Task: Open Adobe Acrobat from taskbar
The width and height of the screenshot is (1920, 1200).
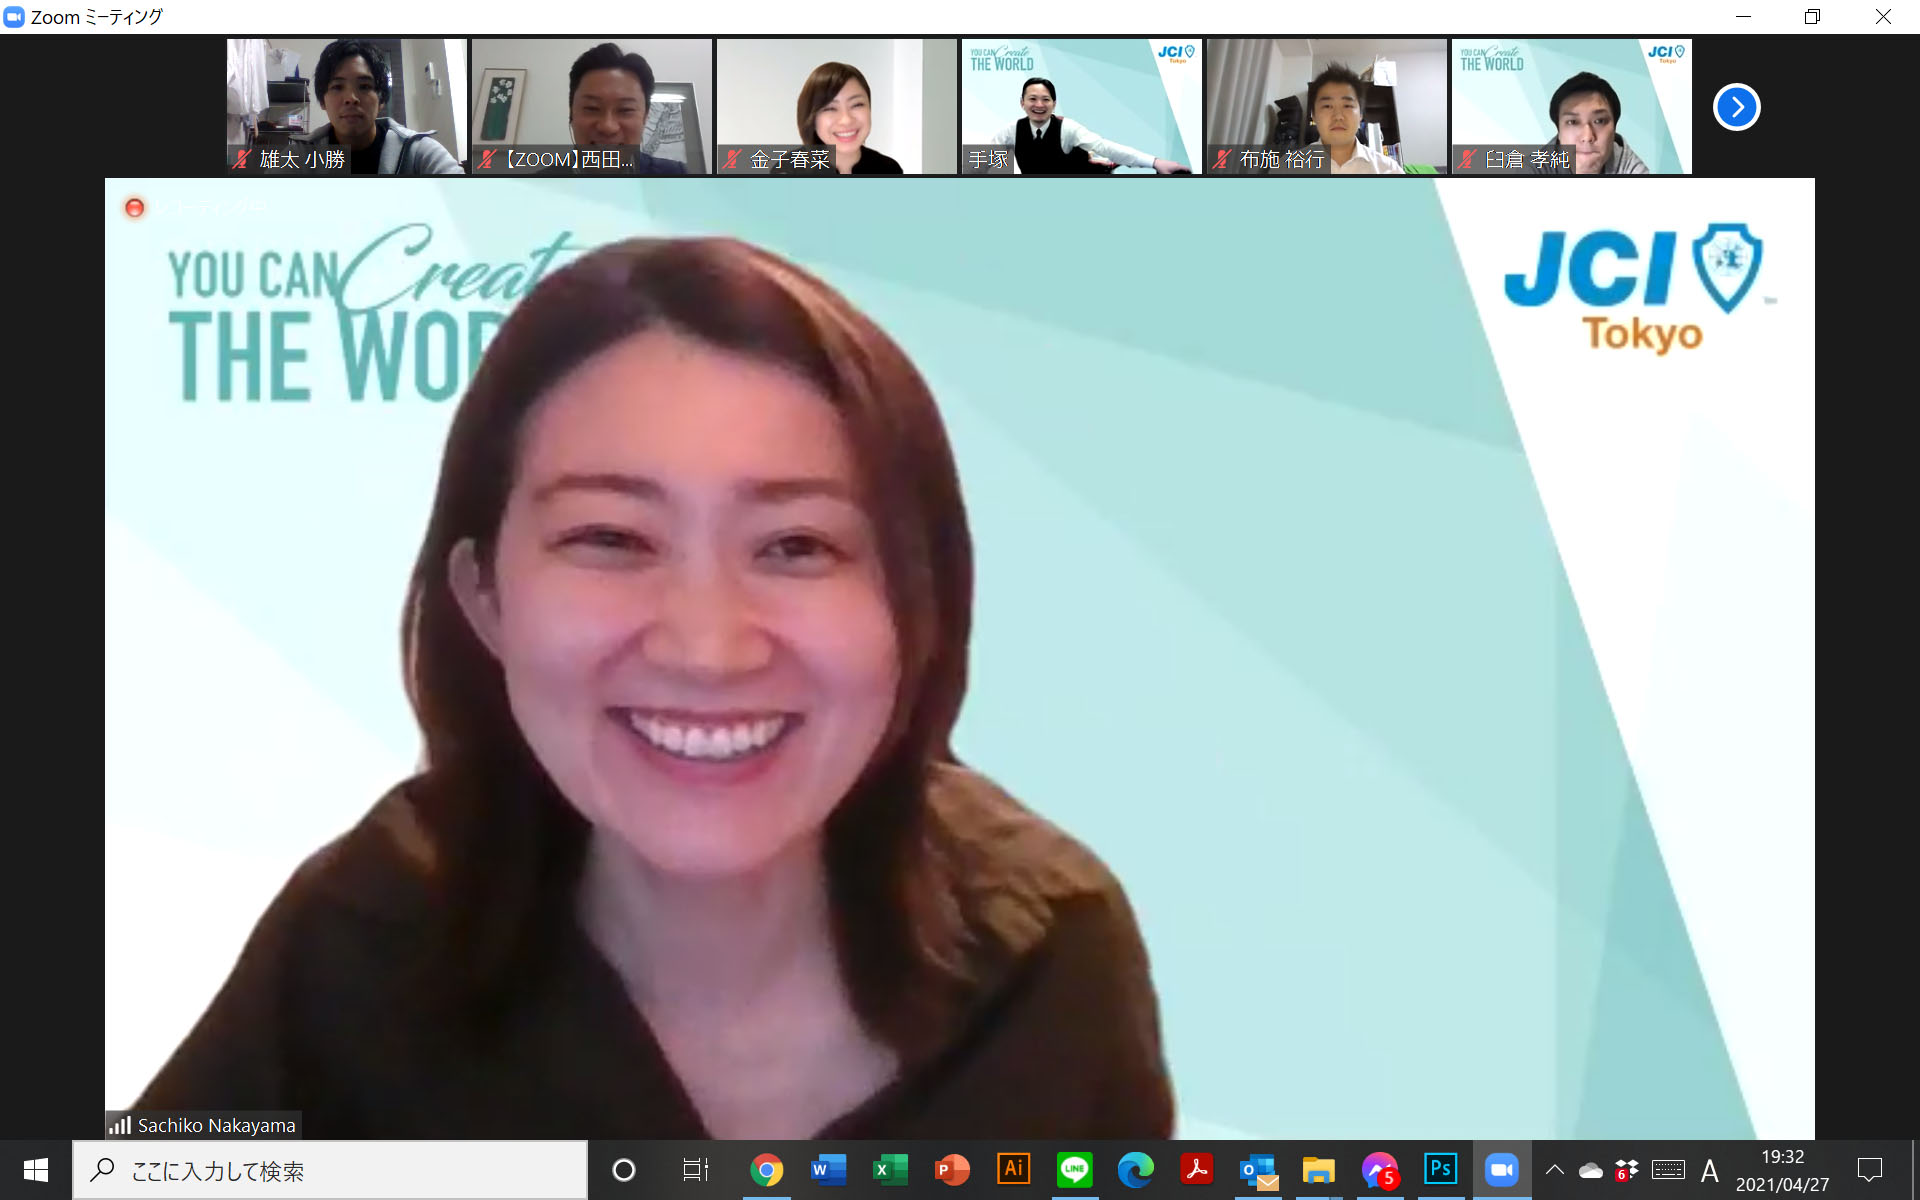Action: [x=1197, y=1169]
